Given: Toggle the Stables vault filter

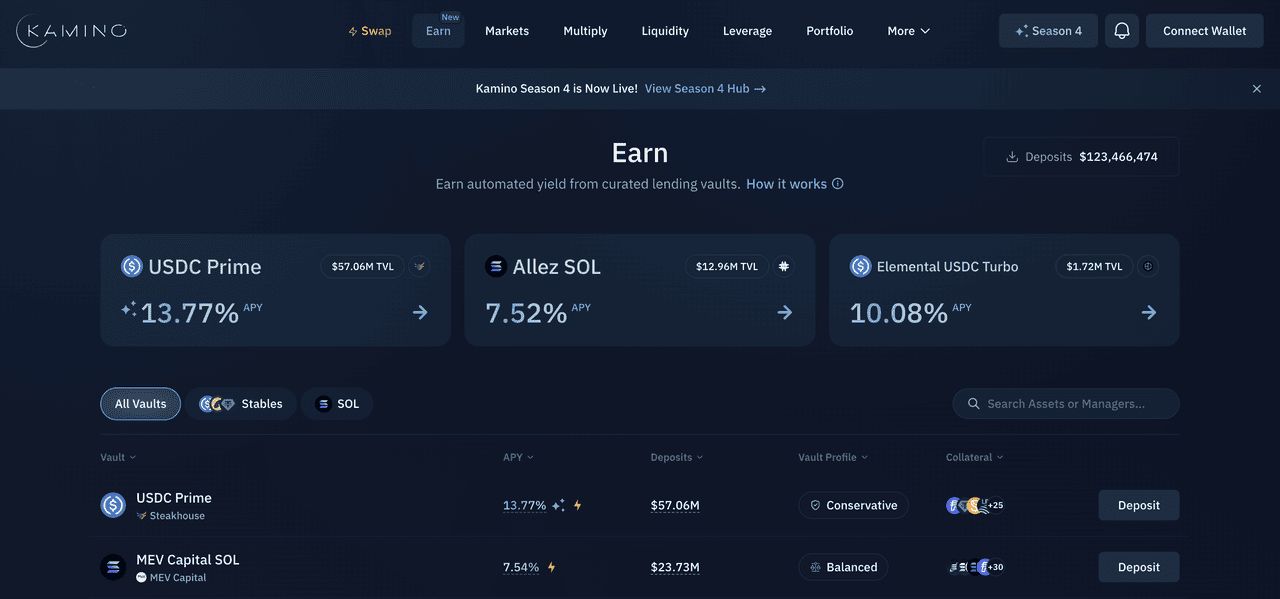Looking at the screenshot, I should tap(241, 404).
